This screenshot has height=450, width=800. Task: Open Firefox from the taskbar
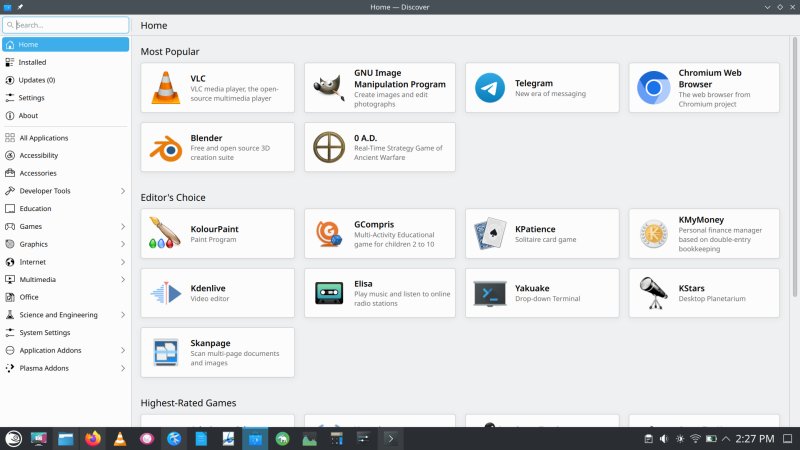tap(93, 439)
